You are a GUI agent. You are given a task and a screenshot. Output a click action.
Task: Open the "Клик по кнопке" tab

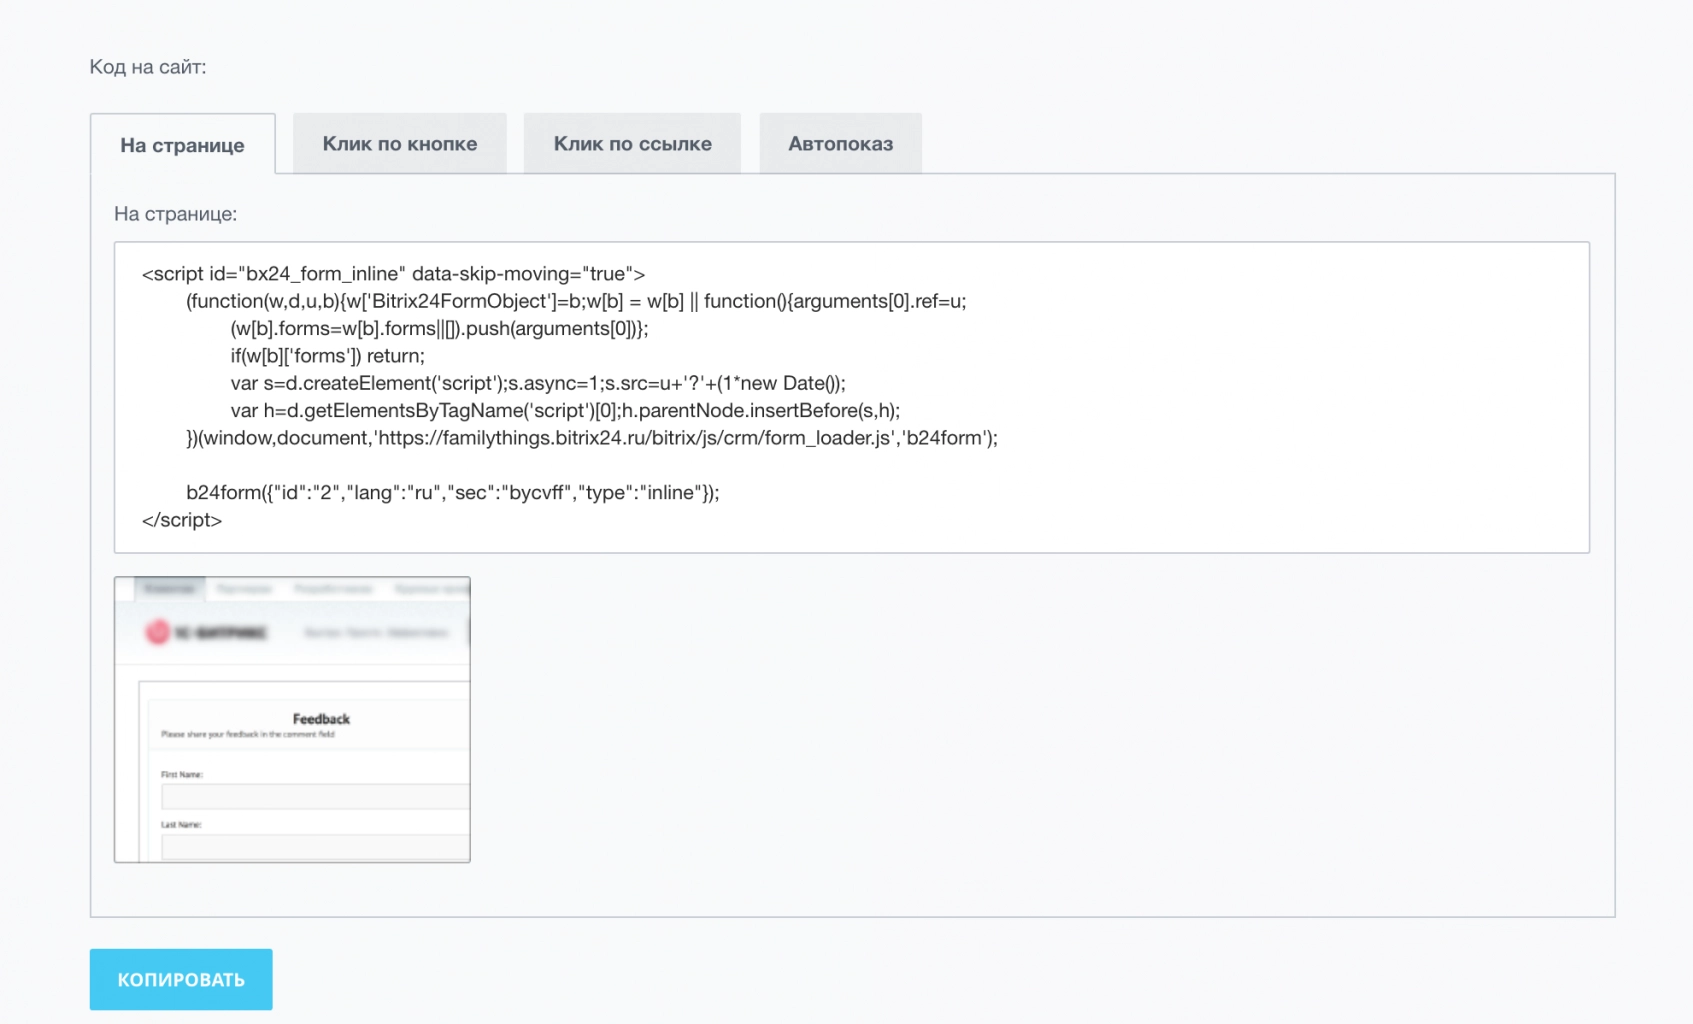pos(399,144)
